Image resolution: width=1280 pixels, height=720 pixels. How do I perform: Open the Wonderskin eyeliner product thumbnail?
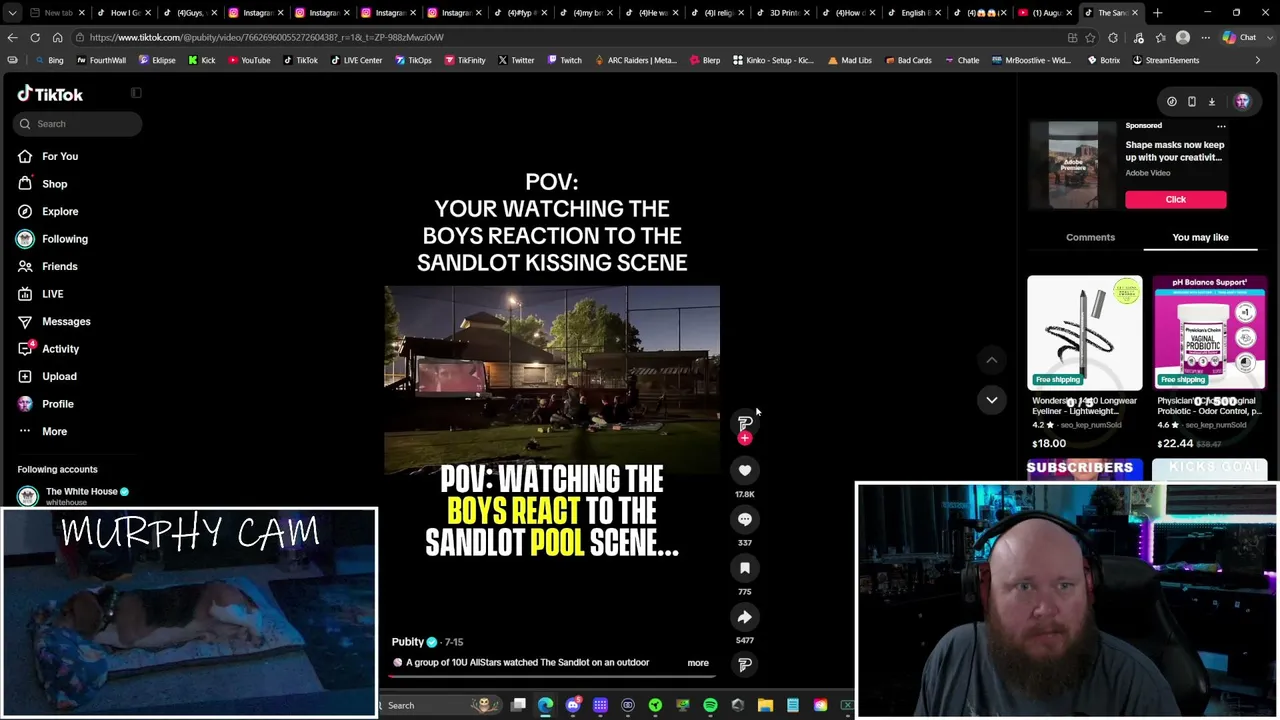coord(1084,333)
